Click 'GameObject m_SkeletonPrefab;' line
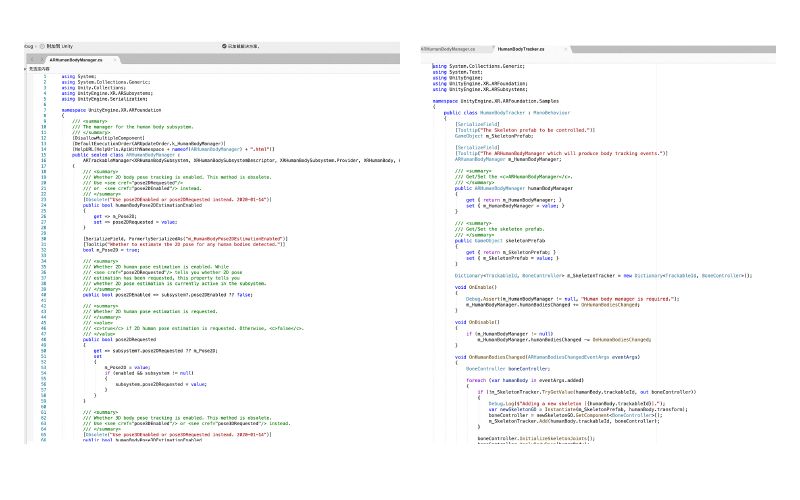 [x=494, y=136]
